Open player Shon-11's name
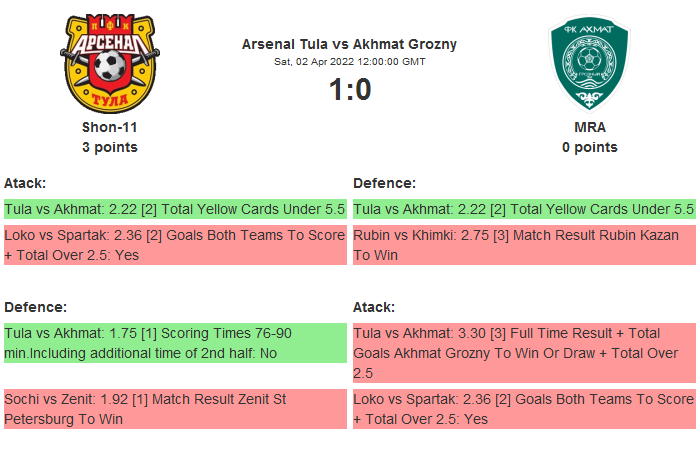700x460 pixels. pyautogui.click(x=109, y=127)
